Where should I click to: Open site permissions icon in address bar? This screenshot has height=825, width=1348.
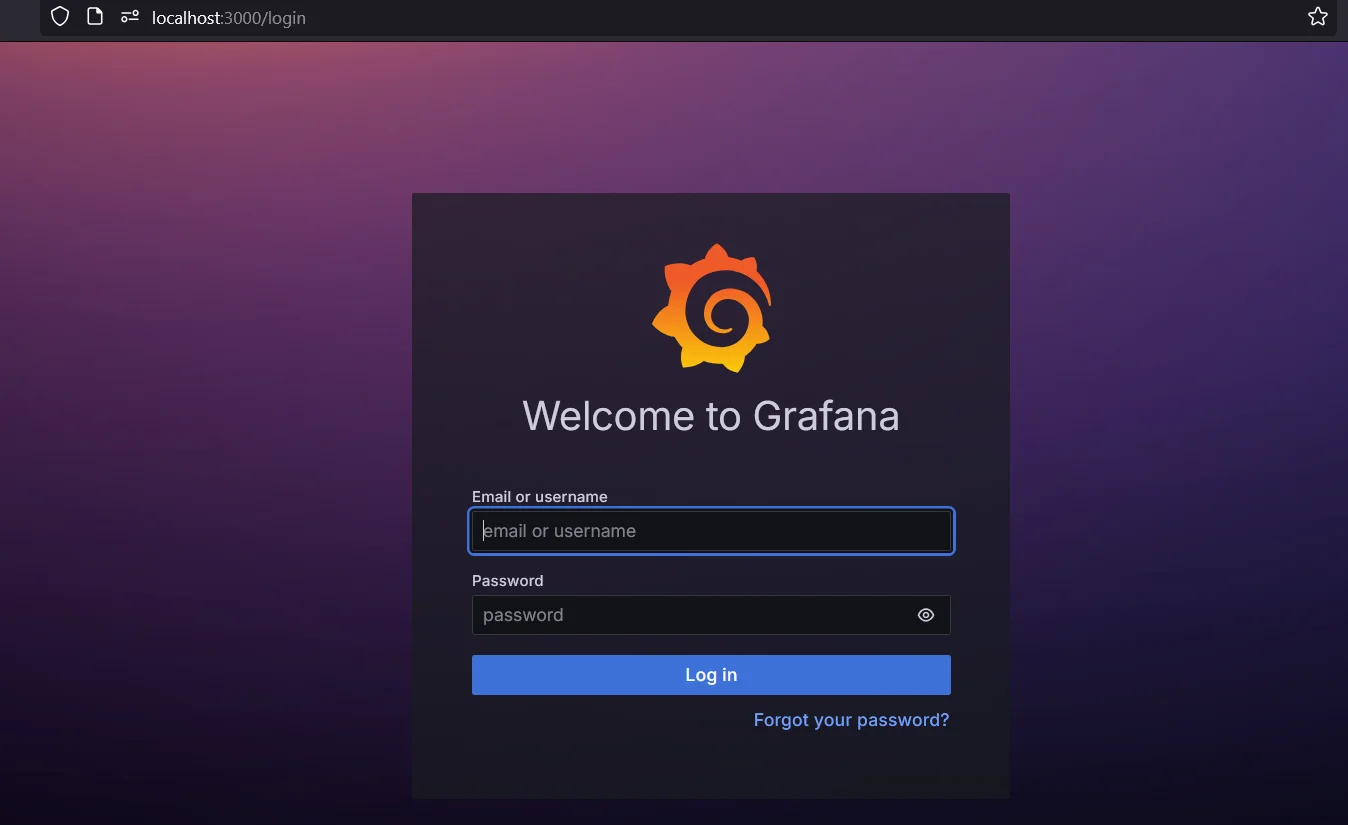(x=130, y=17)
